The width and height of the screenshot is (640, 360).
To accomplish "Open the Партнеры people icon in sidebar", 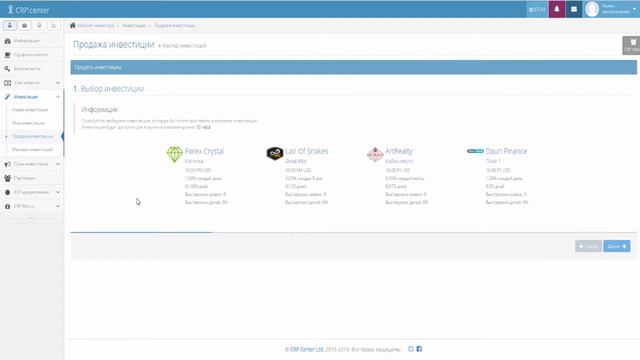I will pos(7,178).
